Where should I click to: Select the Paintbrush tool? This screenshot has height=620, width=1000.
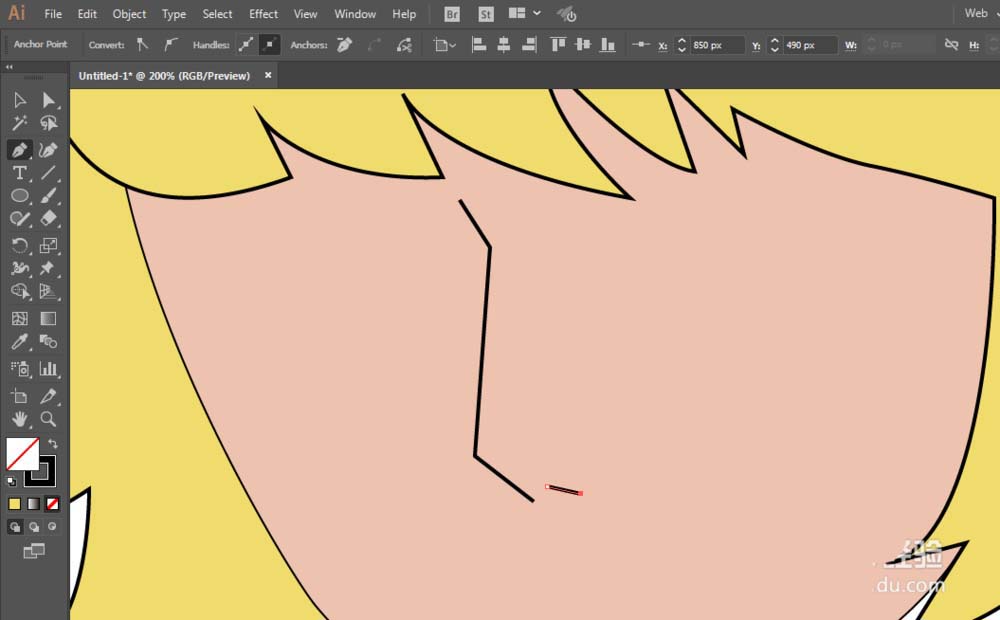(x=48, y=196)
